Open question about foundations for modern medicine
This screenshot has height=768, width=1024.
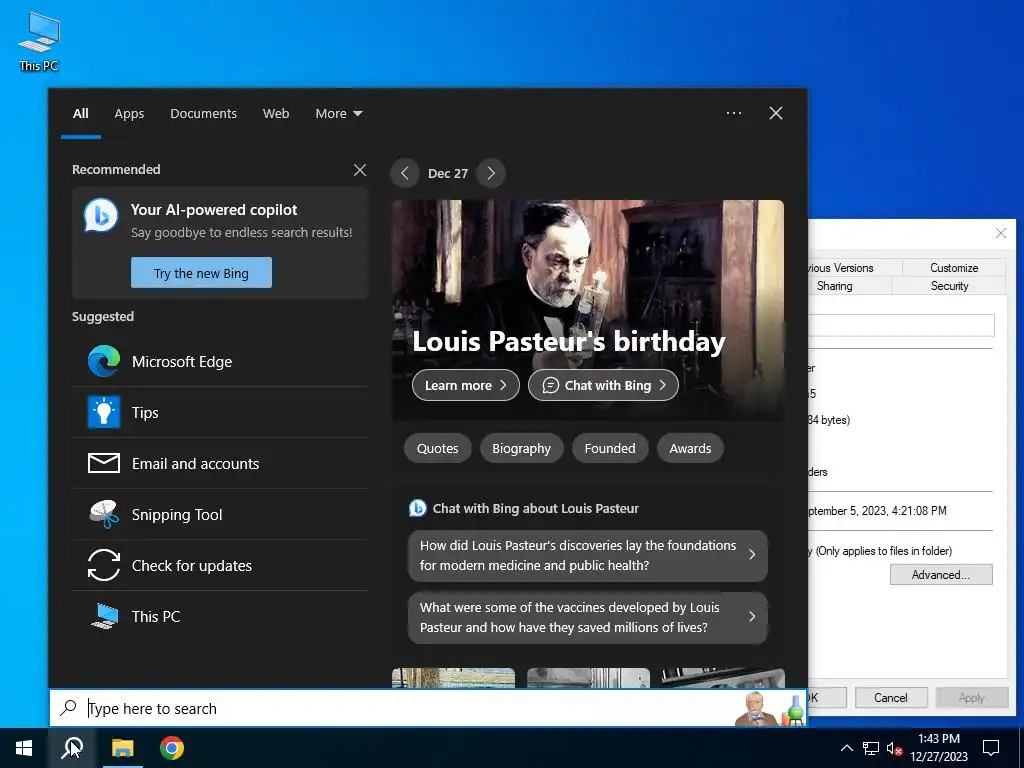pyautogui.click(x=588, y=556)
